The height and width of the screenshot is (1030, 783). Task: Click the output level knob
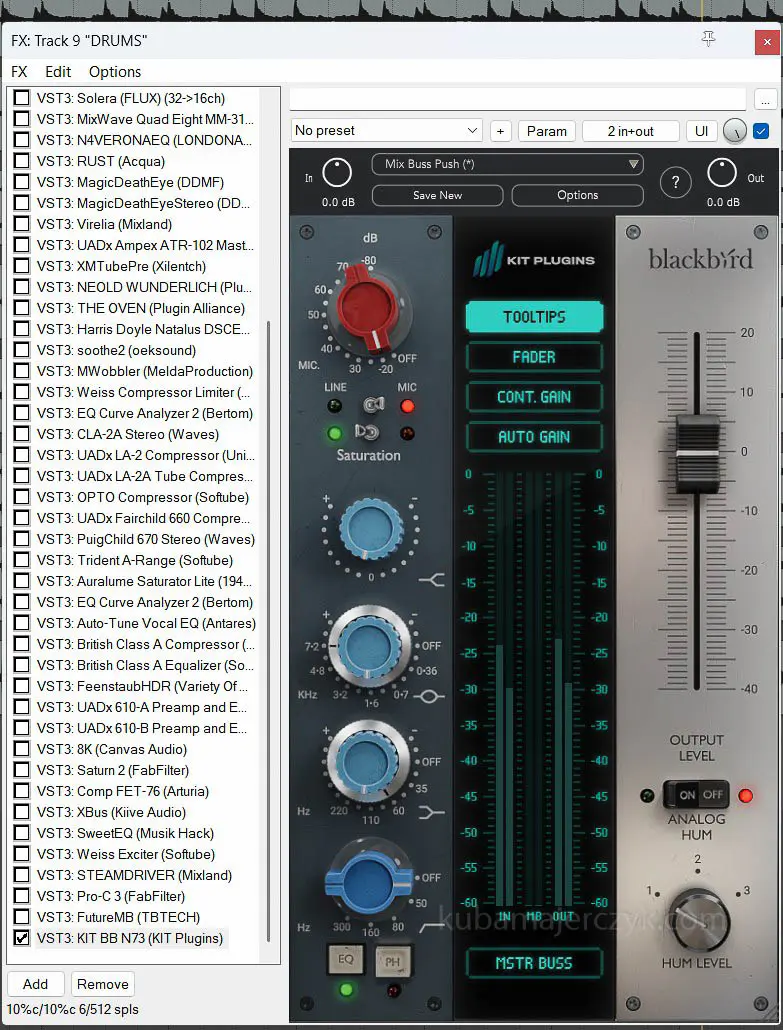pyautogui.click(x=721, y=172)
